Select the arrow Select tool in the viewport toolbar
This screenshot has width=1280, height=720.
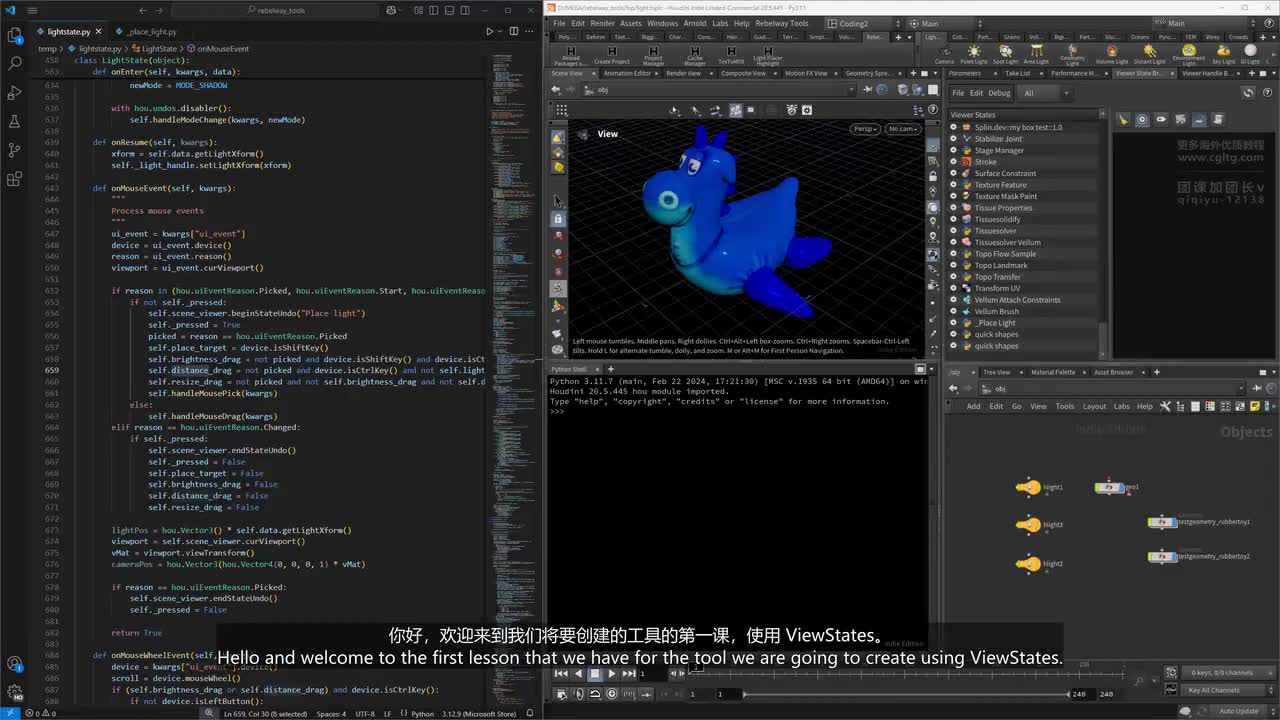point(558,200)
